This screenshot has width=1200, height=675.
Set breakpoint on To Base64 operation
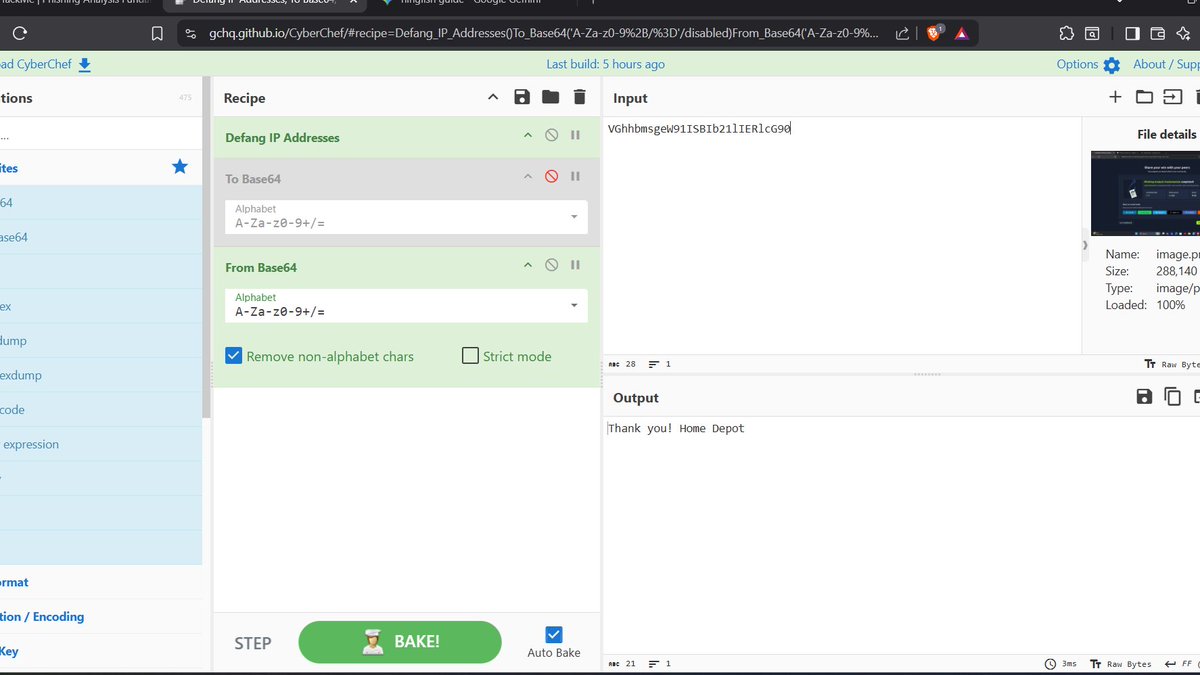pyautogui.click(x=575, y=176)
